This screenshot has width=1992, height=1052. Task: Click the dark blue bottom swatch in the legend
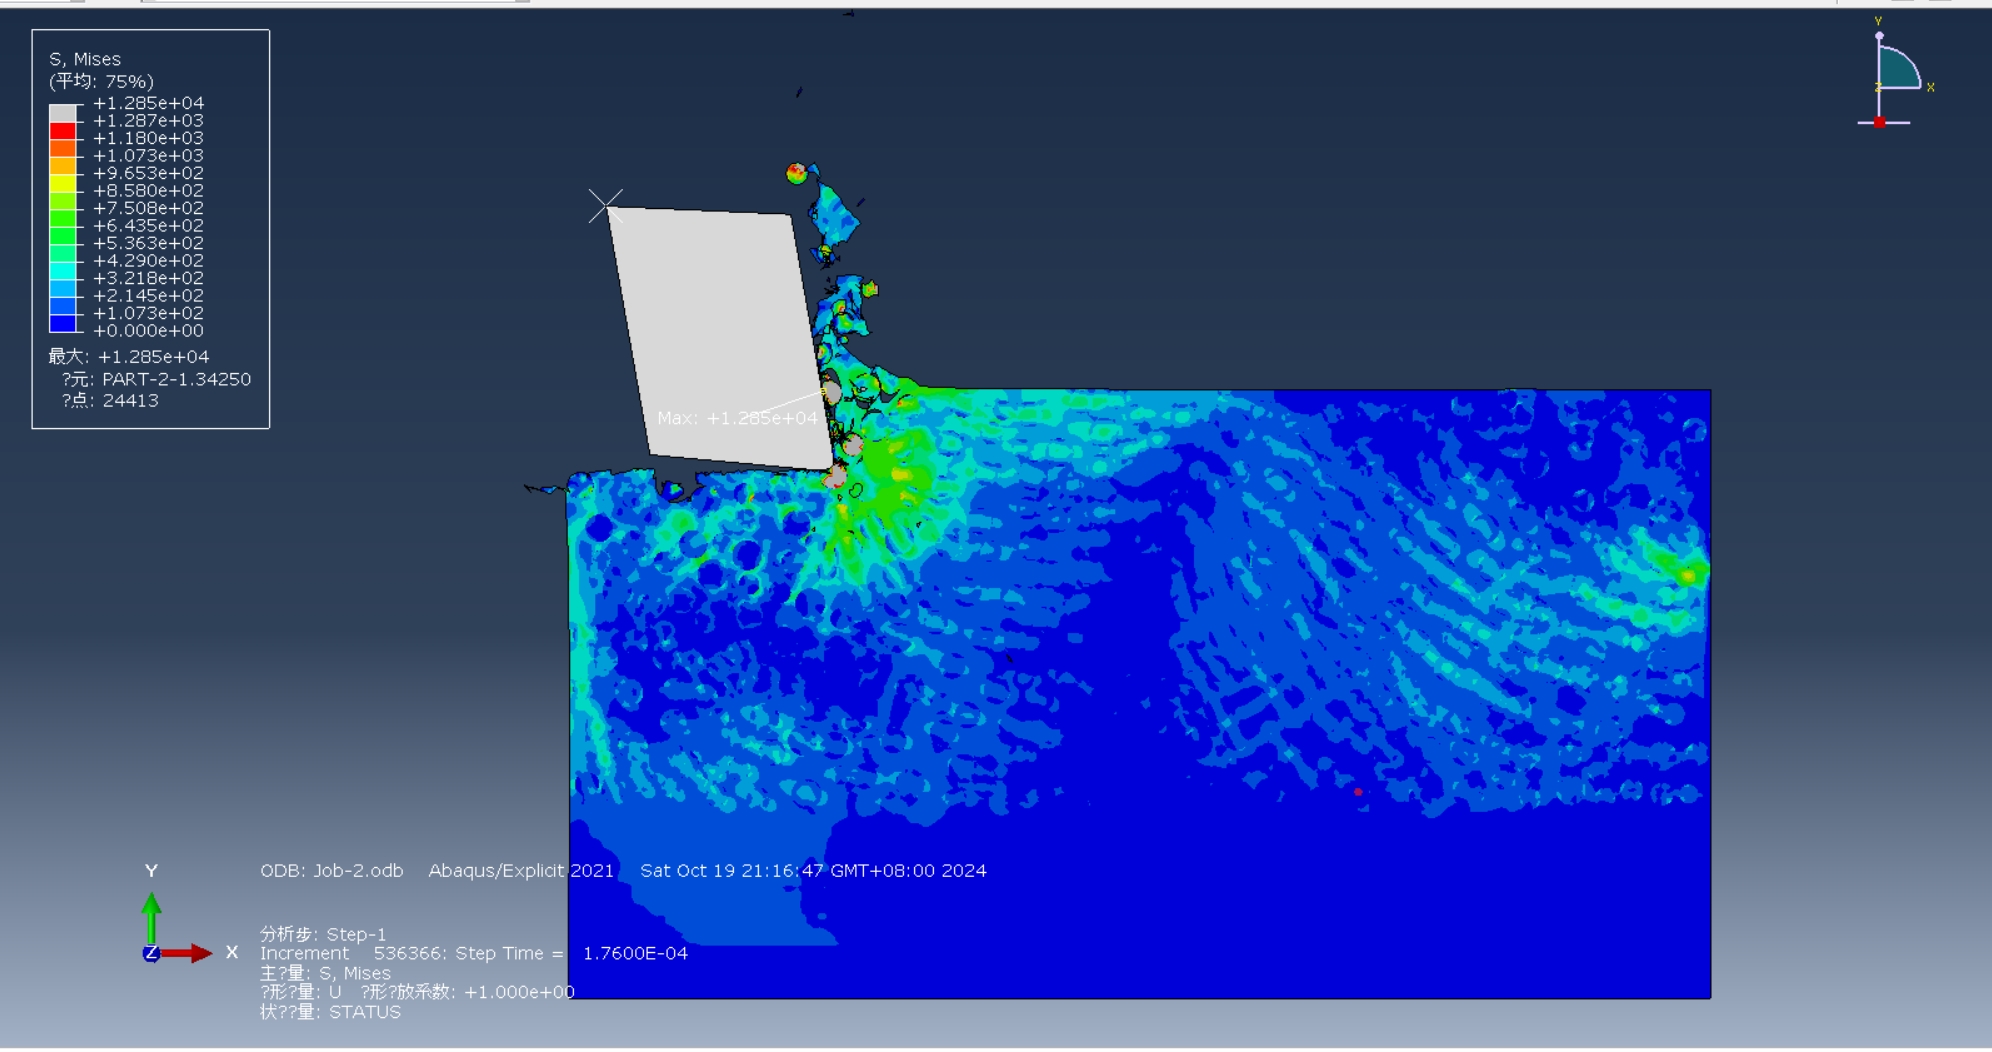pyautogui.click(x=63, y=323)
